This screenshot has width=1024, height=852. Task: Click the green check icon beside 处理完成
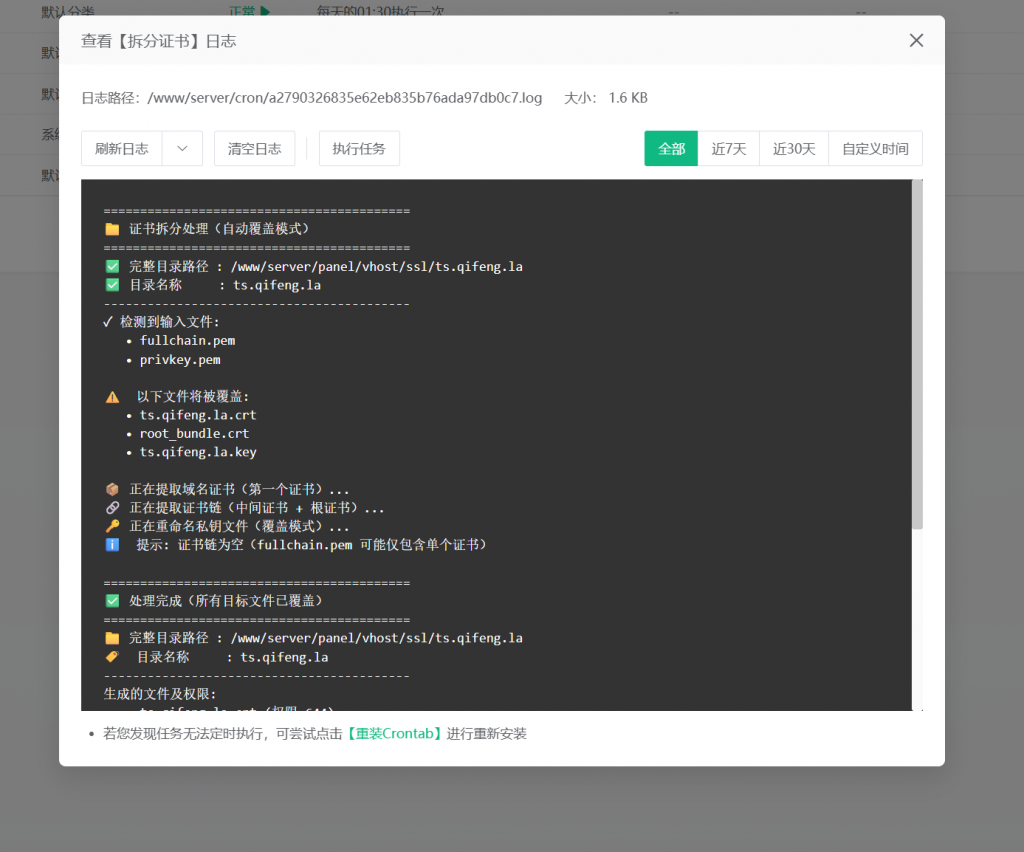[112, 601]
